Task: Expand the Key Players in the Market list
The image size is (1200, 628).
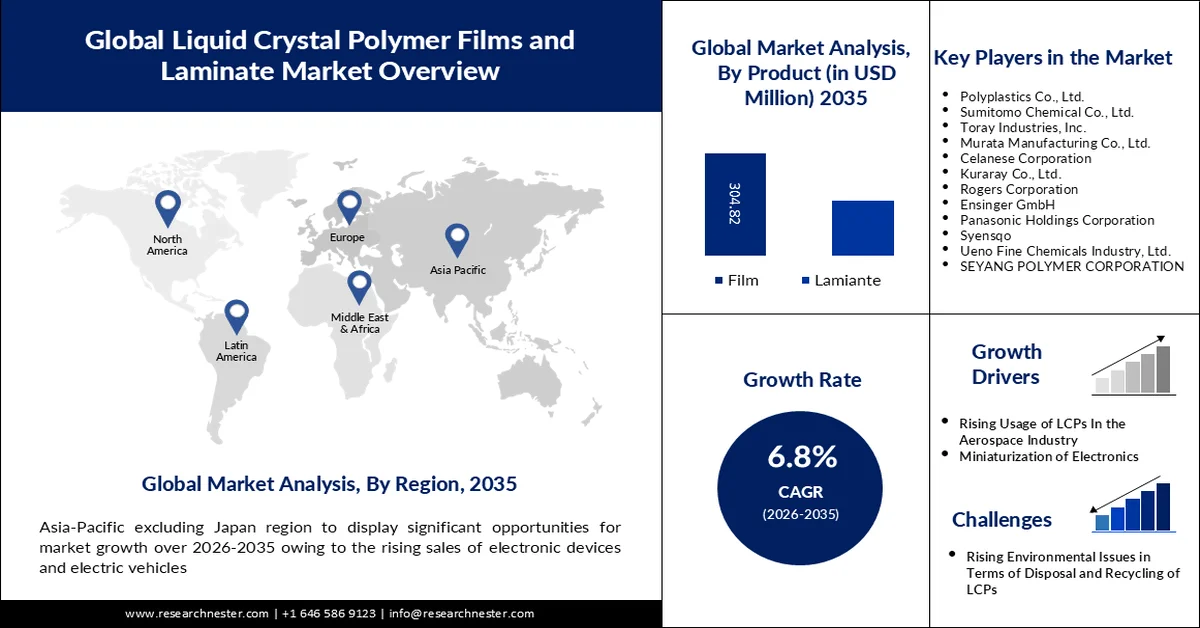Action: (1052, 58)
